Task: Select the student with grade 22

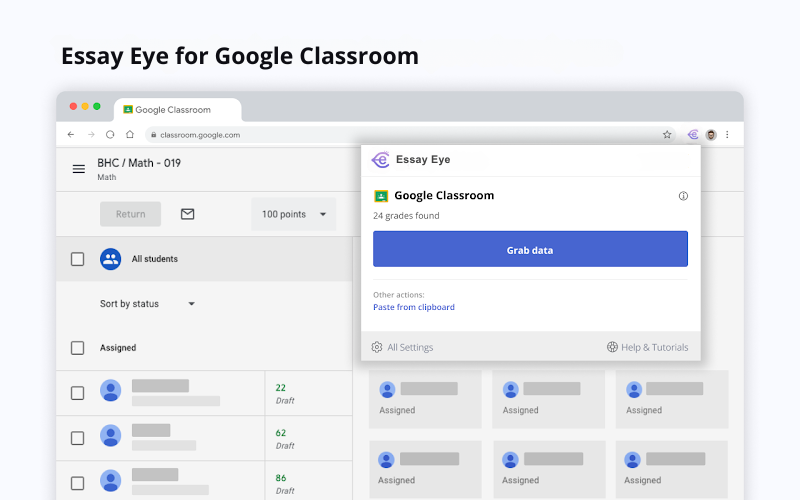Action: (x=78, y=393)
